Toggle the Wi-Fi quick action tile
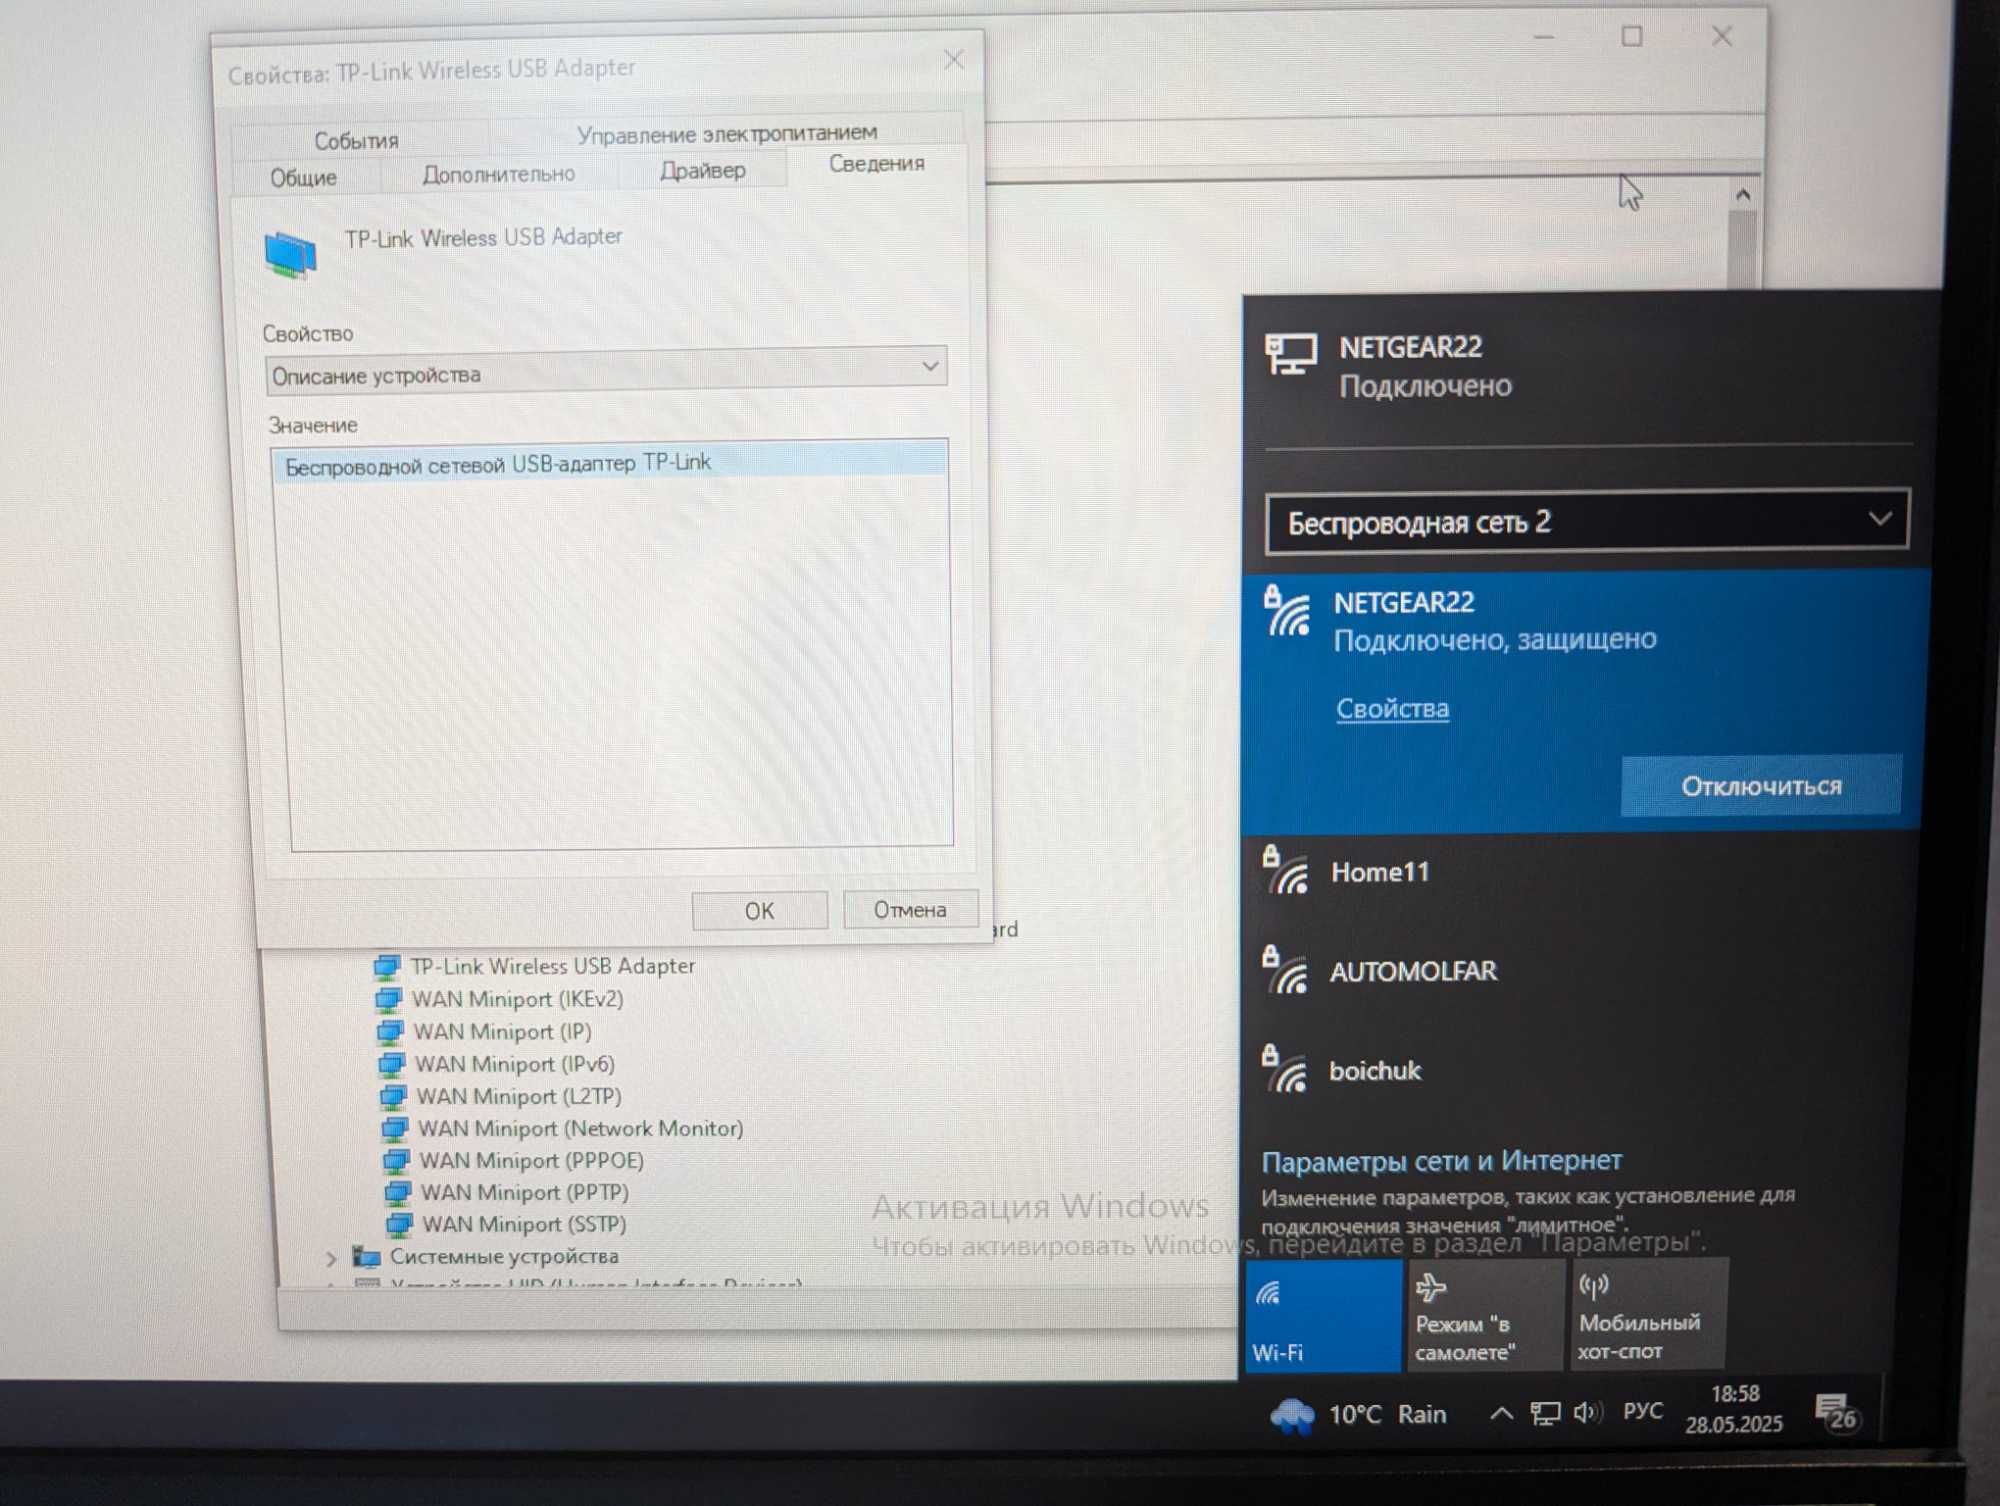The height and width of the screenshot is (1506, 2000). tap(1324, 1315)
